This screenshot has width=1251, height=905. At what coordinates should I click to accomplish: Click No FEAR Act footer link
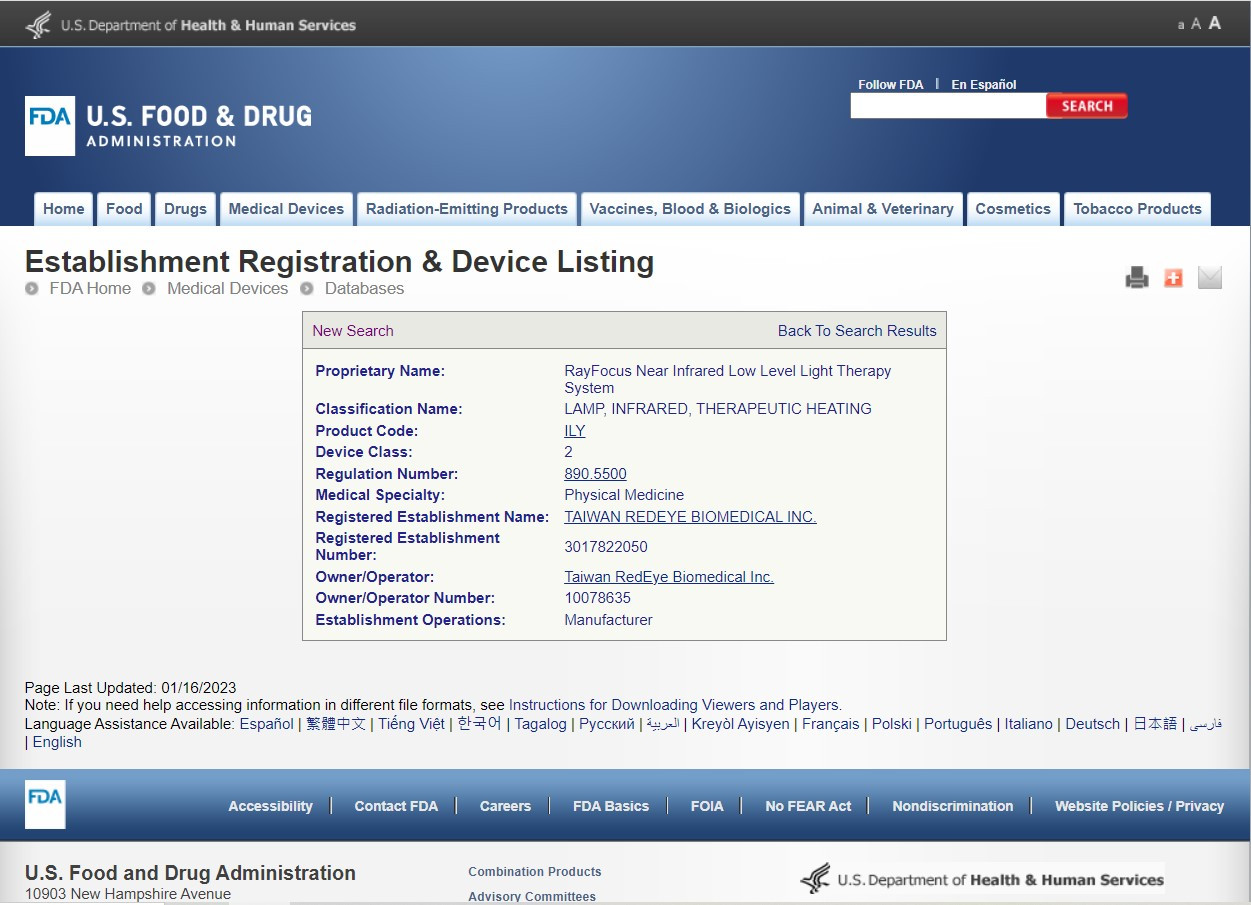pos(808,806)
